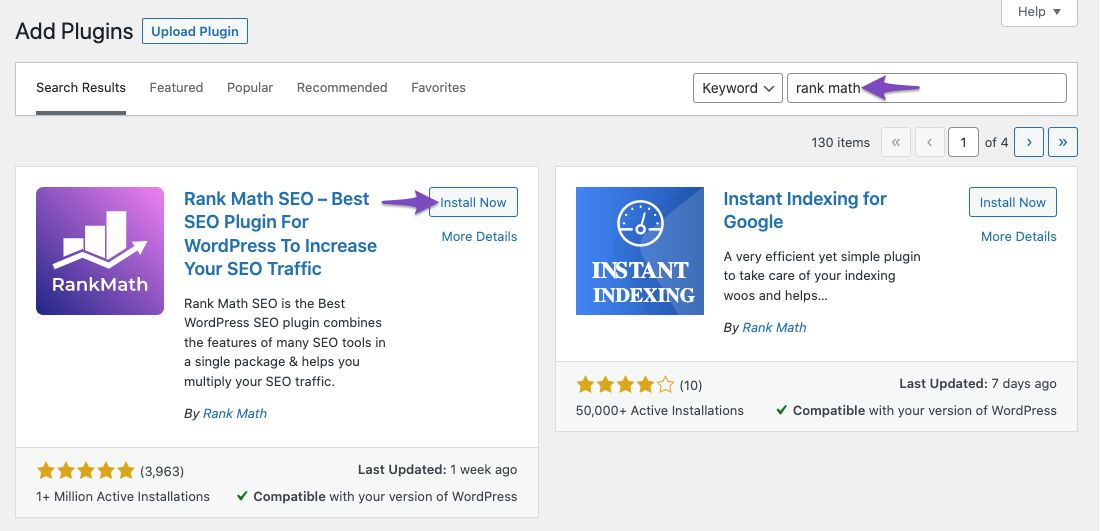Viewport: 1100px width, 531px height.
Task: Select the Recommended tab
Action: coord(342,88)
